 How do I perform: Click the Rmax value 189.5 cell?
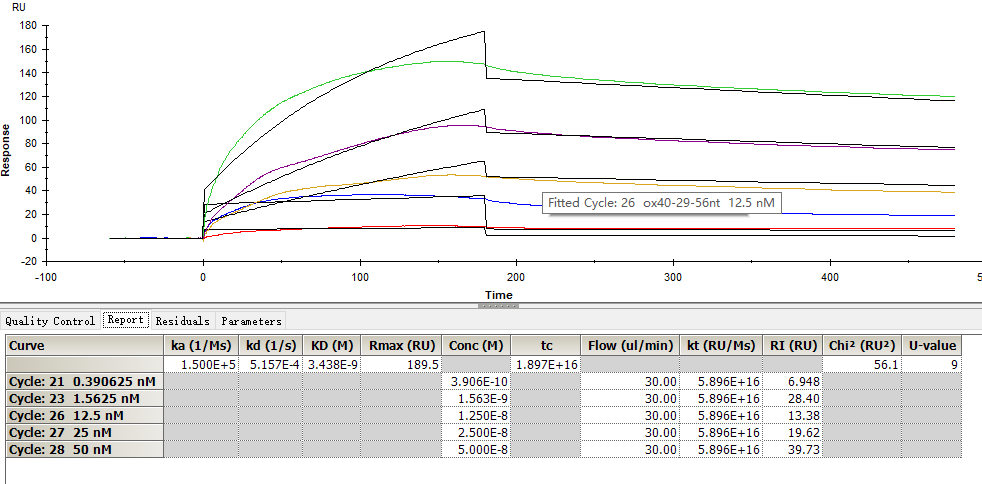[400, 365]
